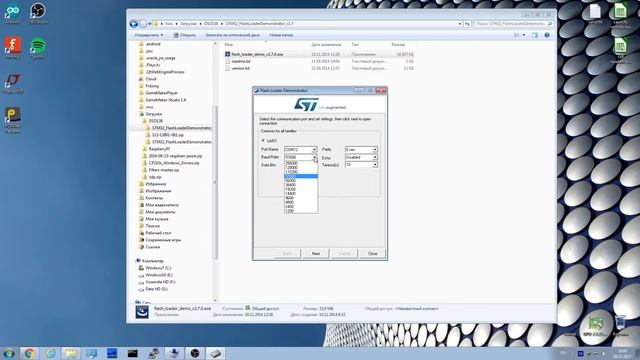
Task: Click Close button in Flash Loader dialog
Action: click(x=372, y=253)
